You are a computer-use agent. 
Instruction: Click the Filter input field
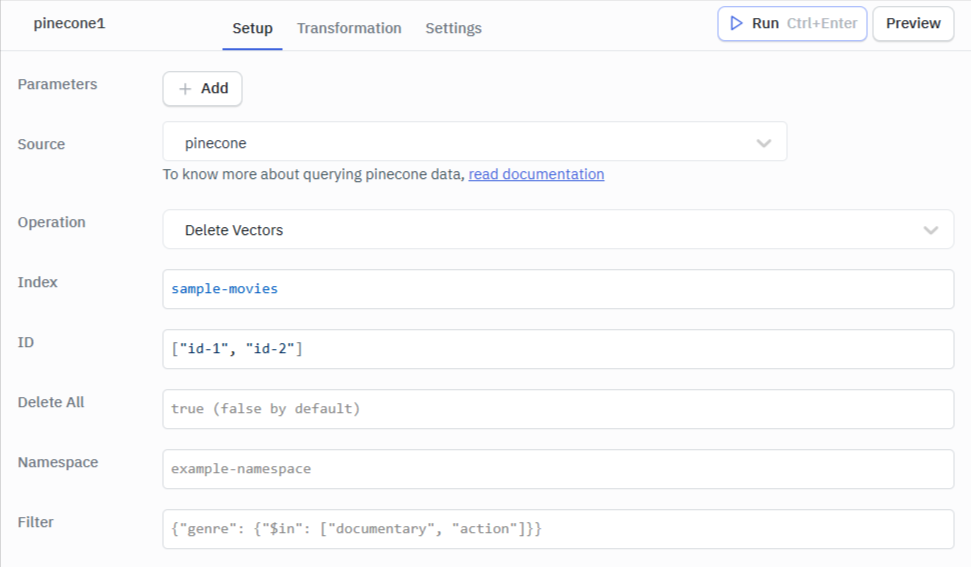558,529
